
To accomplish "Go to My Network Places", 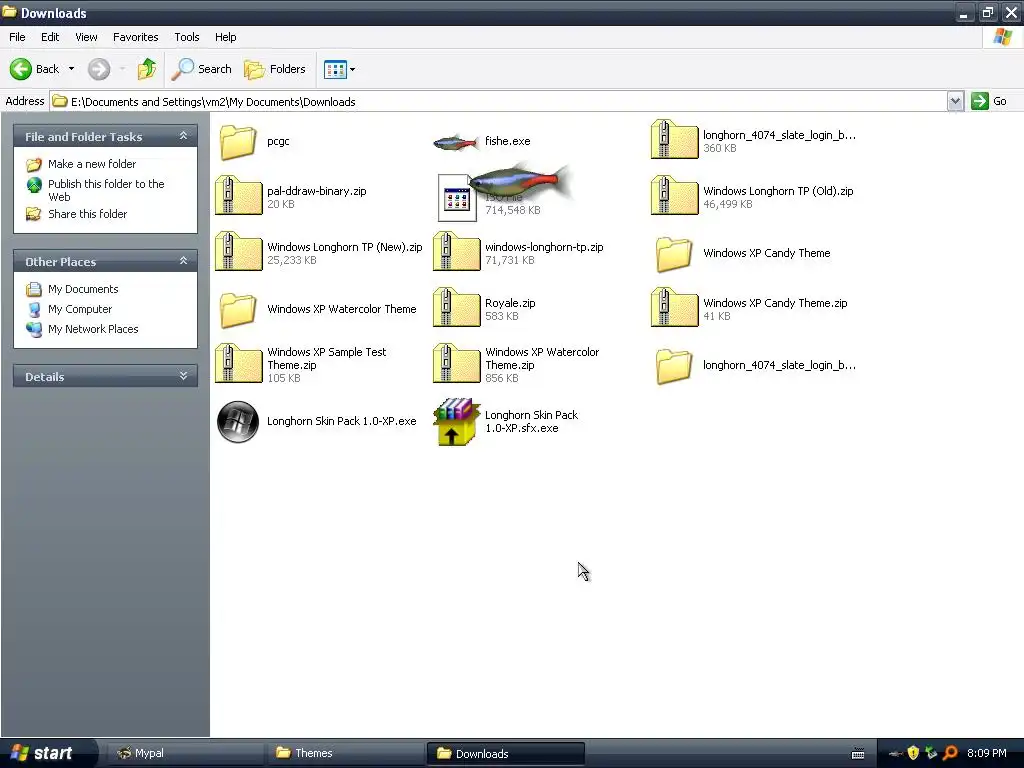I will click(93, 329).
